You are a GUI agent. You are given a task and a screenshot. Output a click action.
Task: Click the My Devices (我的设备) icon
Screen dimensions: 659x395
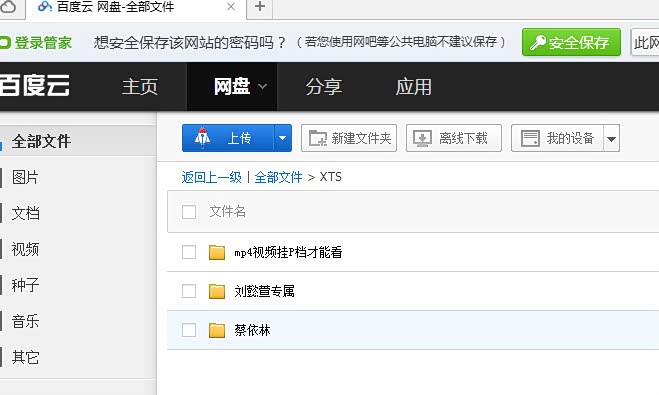point(530,138)
